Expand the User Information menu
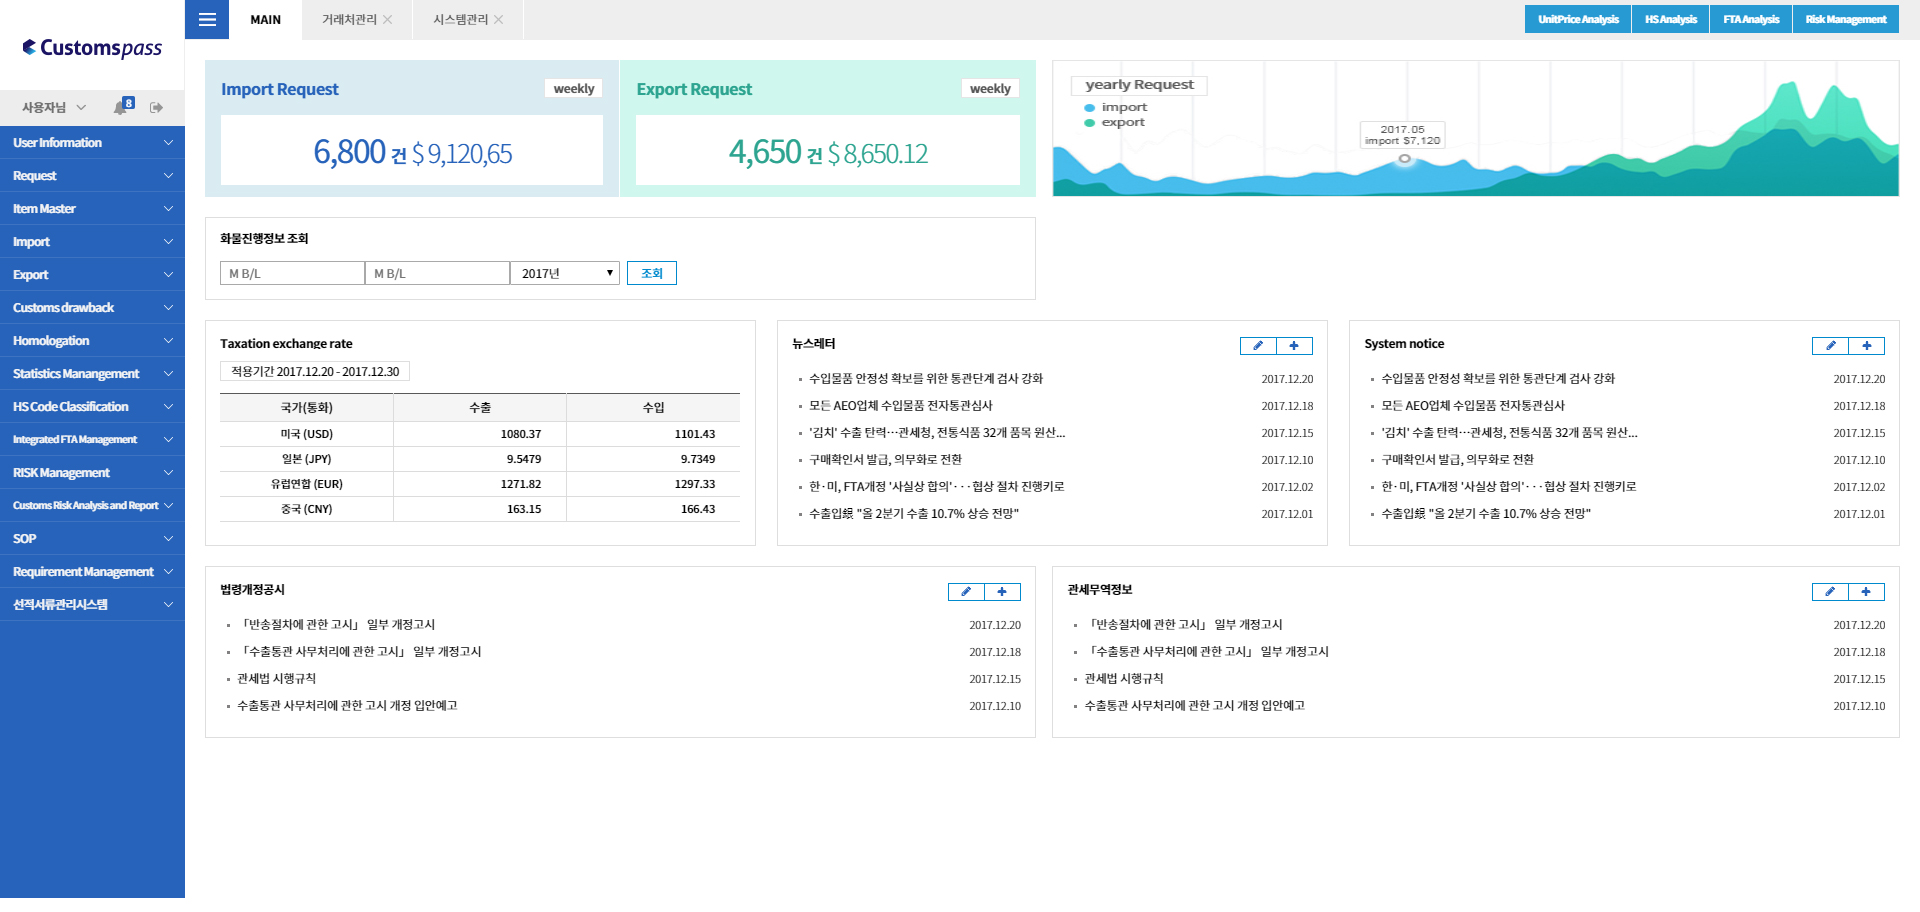Screen dimensions: 1920x912 pyautogui.click(x=92, y=143)
